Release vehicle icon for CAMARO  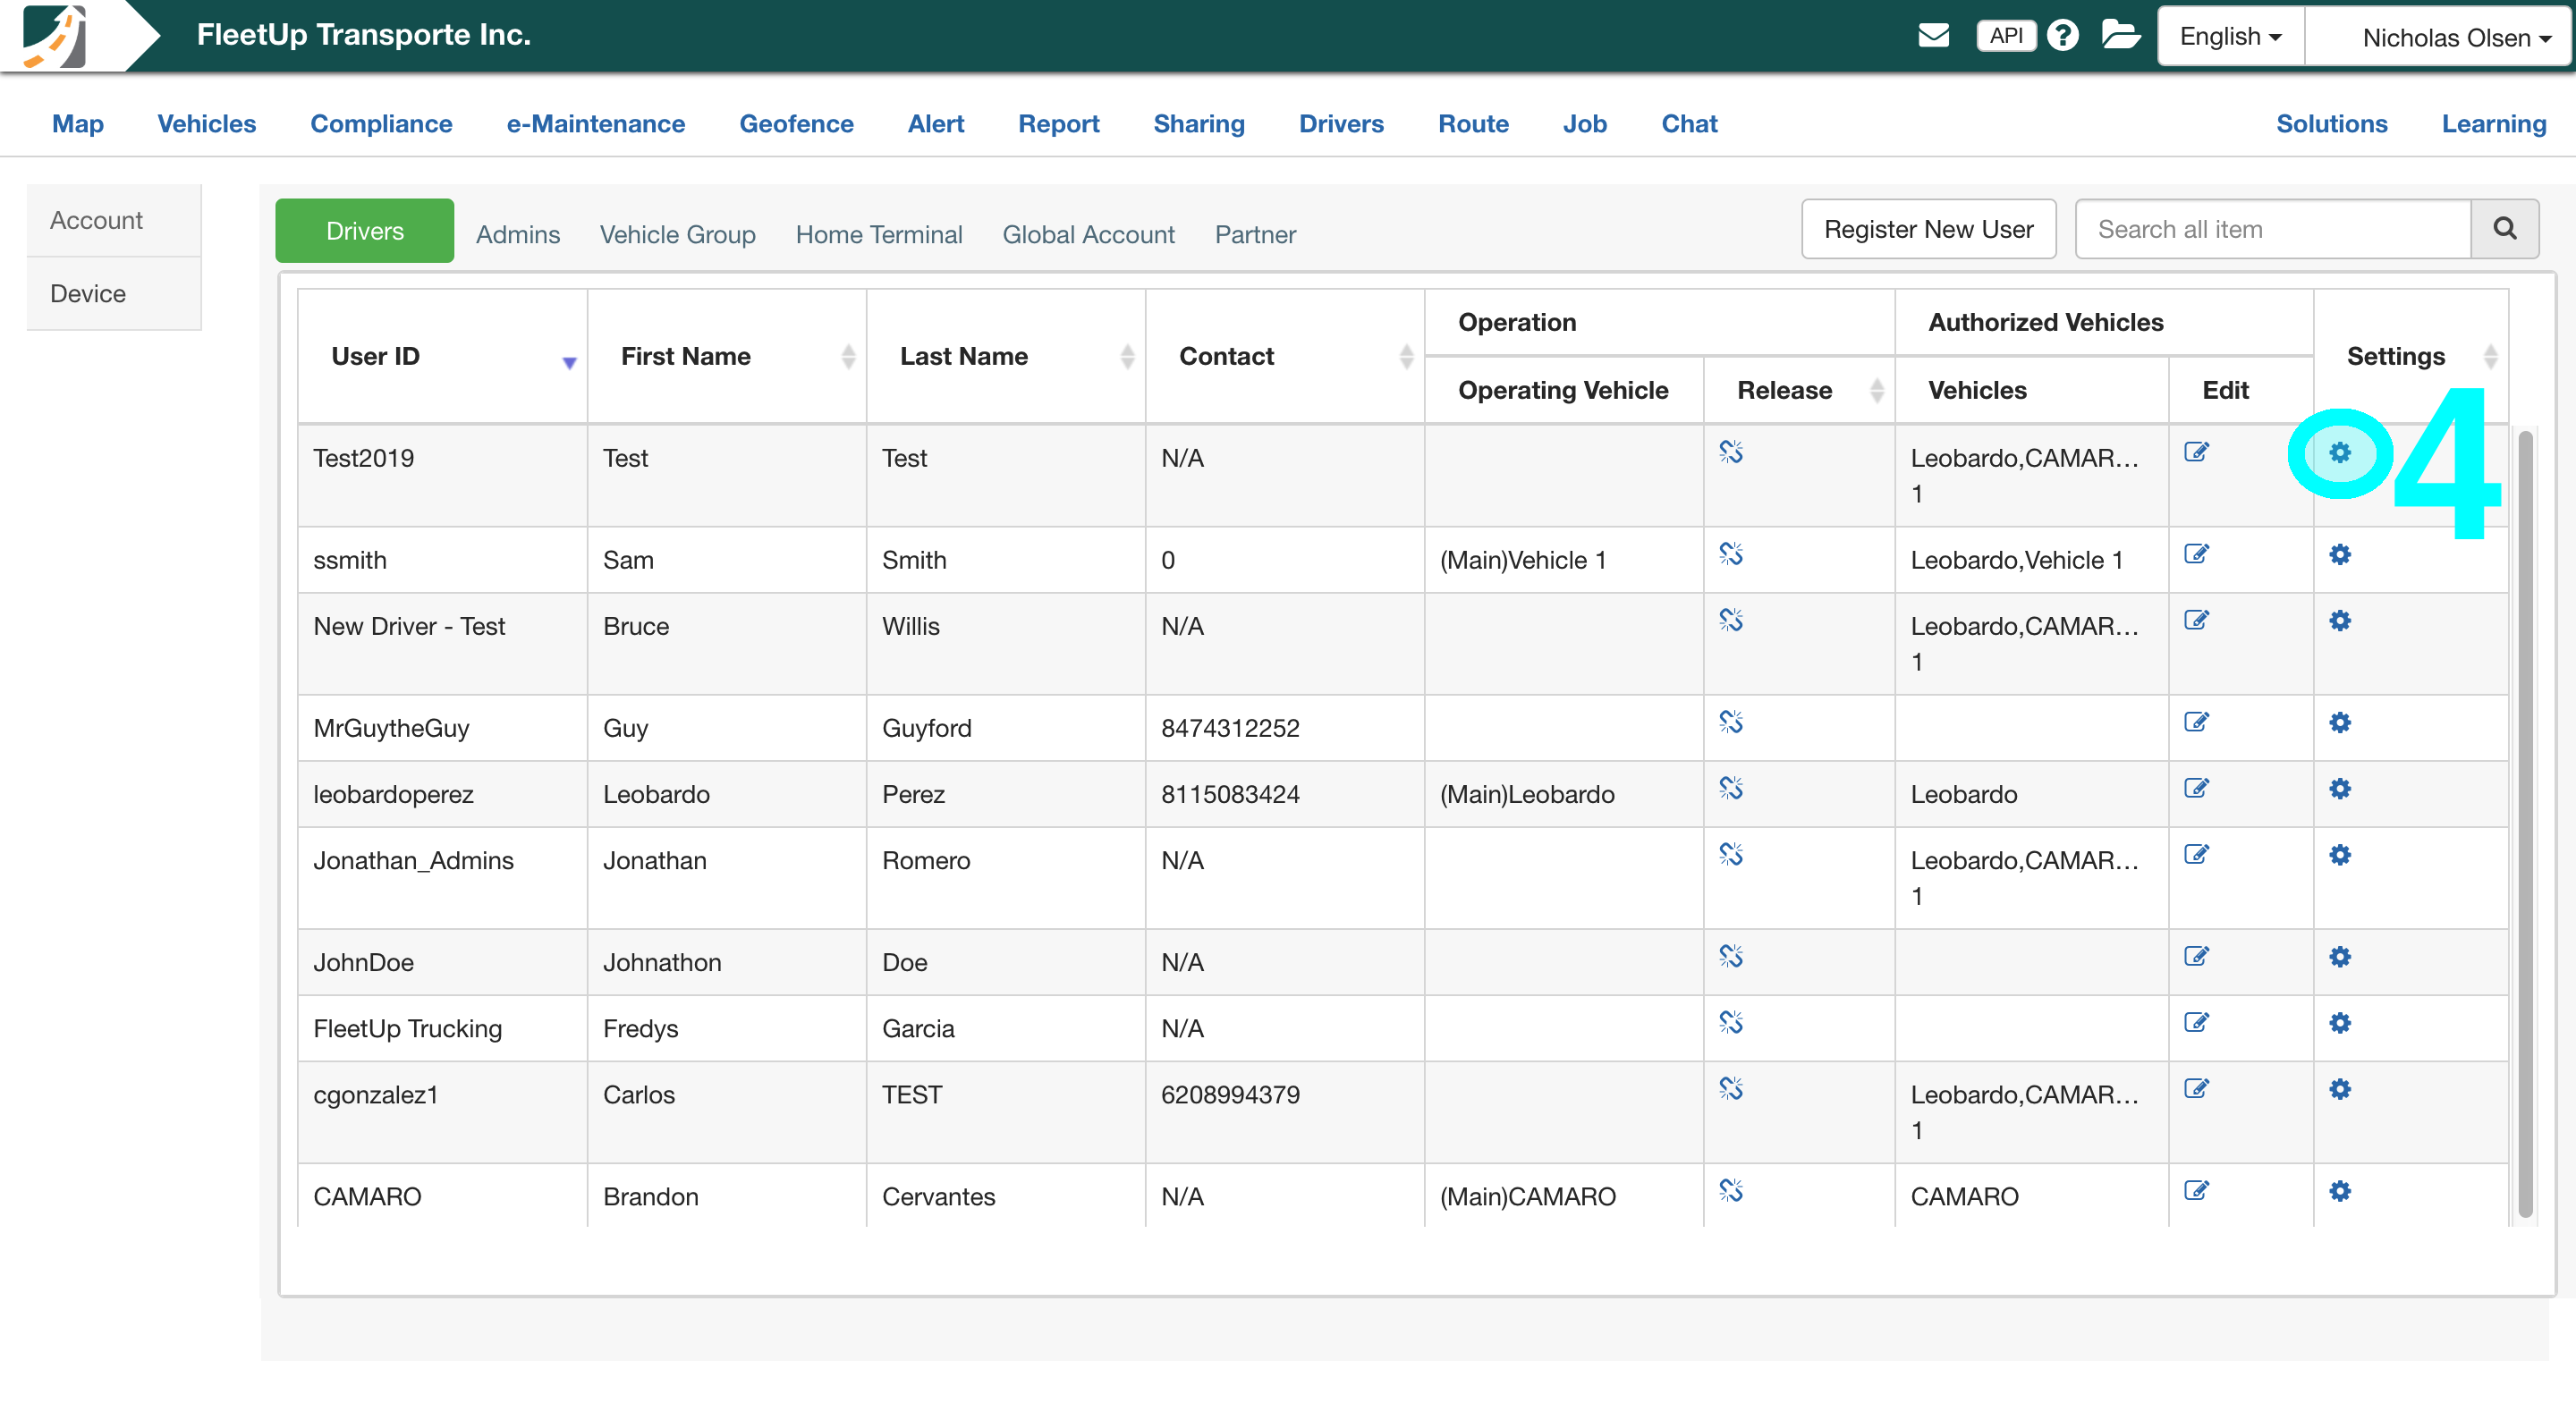pyautogui.click(x=1731, y=1190)
